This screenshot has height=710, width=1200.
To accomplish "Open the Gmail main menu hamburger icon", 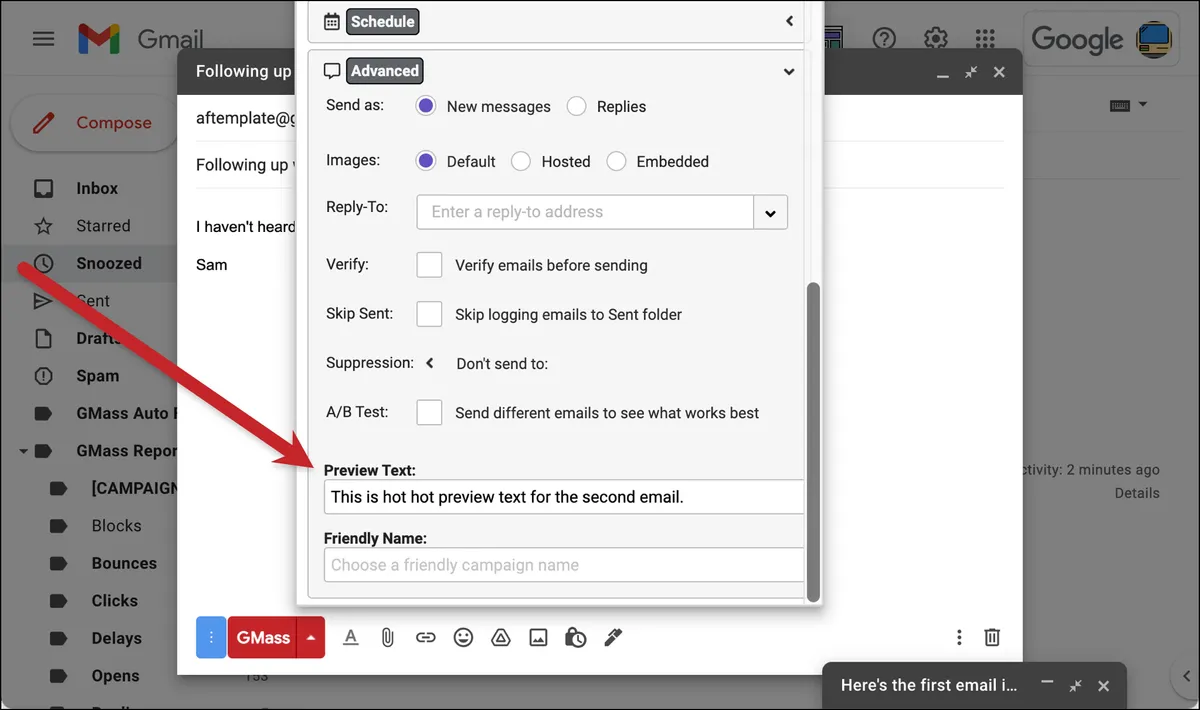I will point(43,39).
